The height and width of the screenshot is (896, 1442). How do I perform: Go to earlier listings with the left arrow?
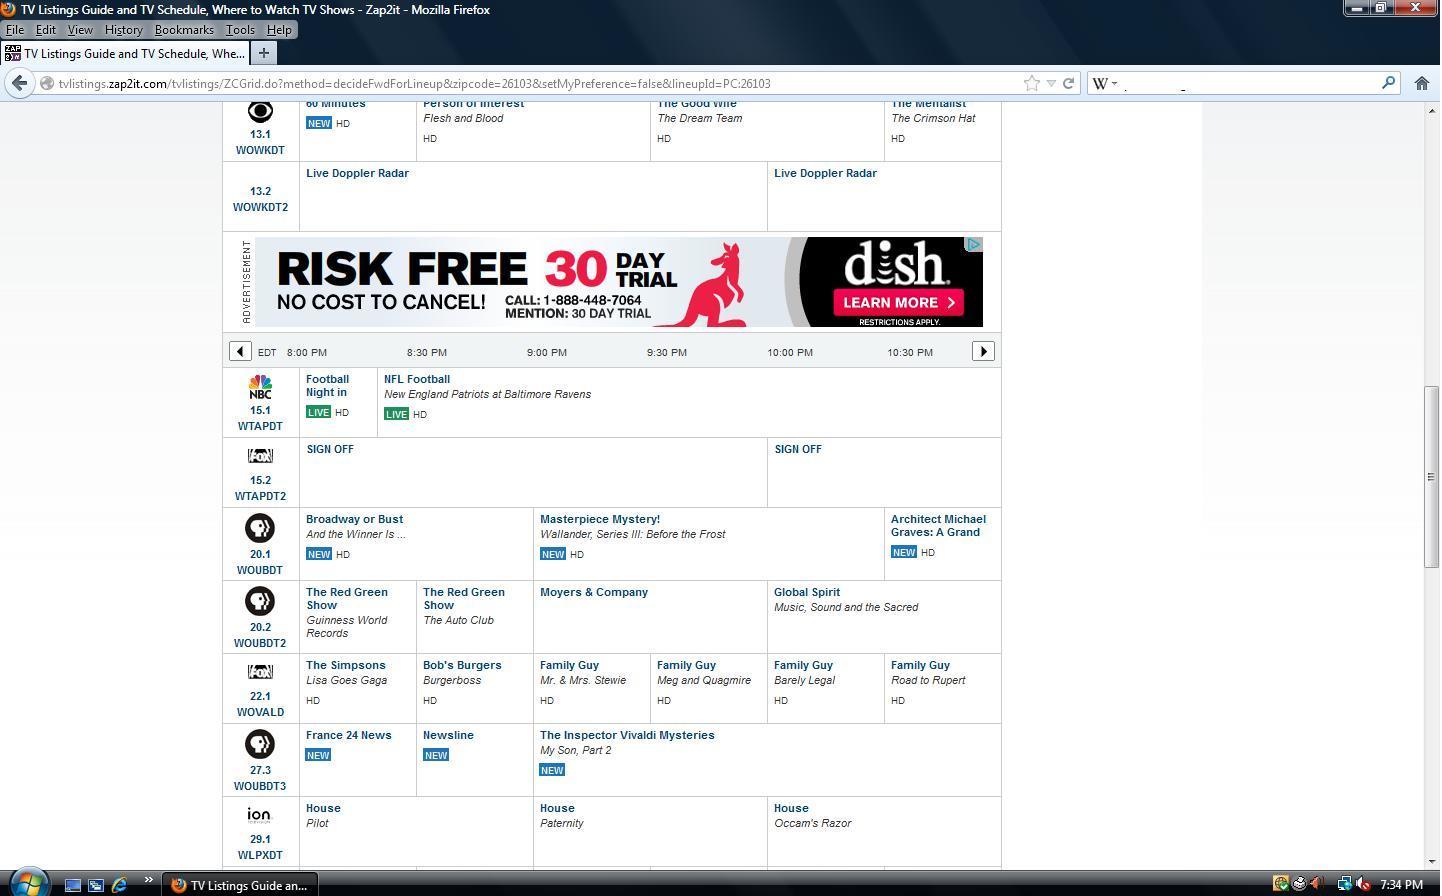pos(240,351)
